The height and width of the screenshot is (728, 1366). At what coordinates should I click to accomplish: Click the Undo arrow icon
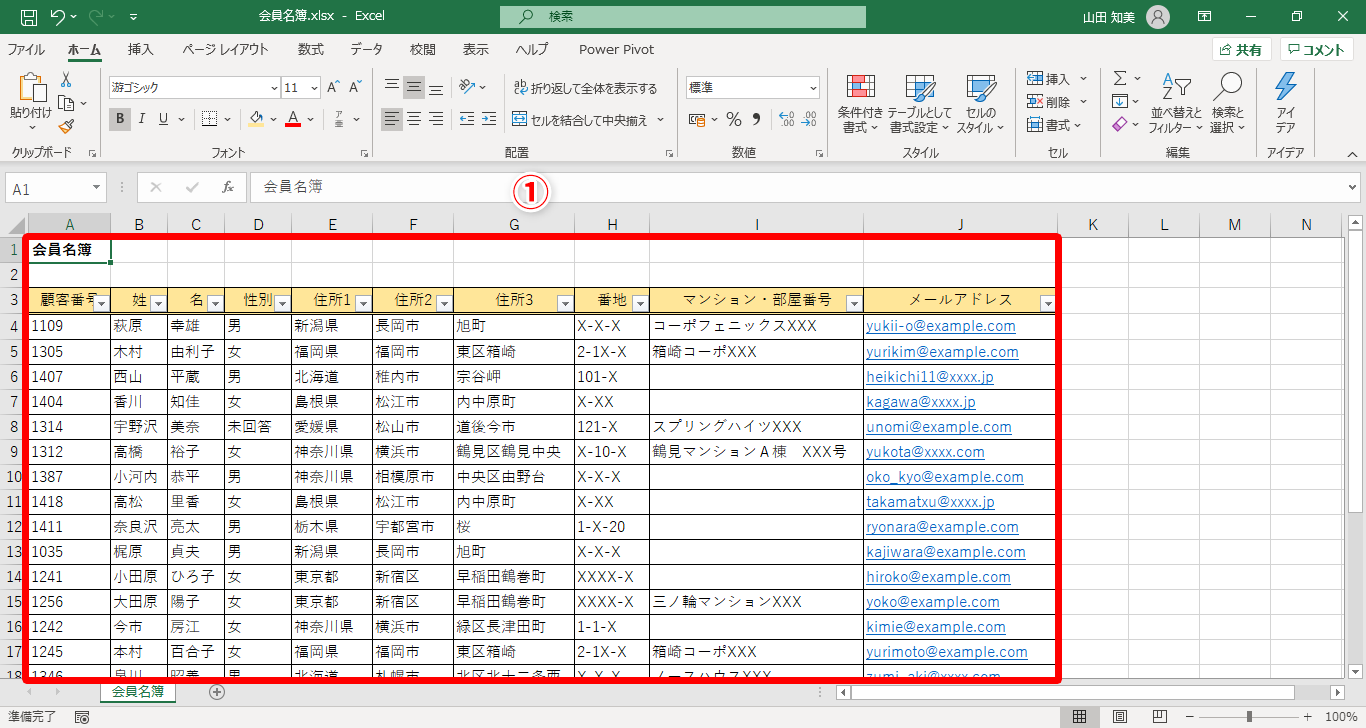(58, 16)
